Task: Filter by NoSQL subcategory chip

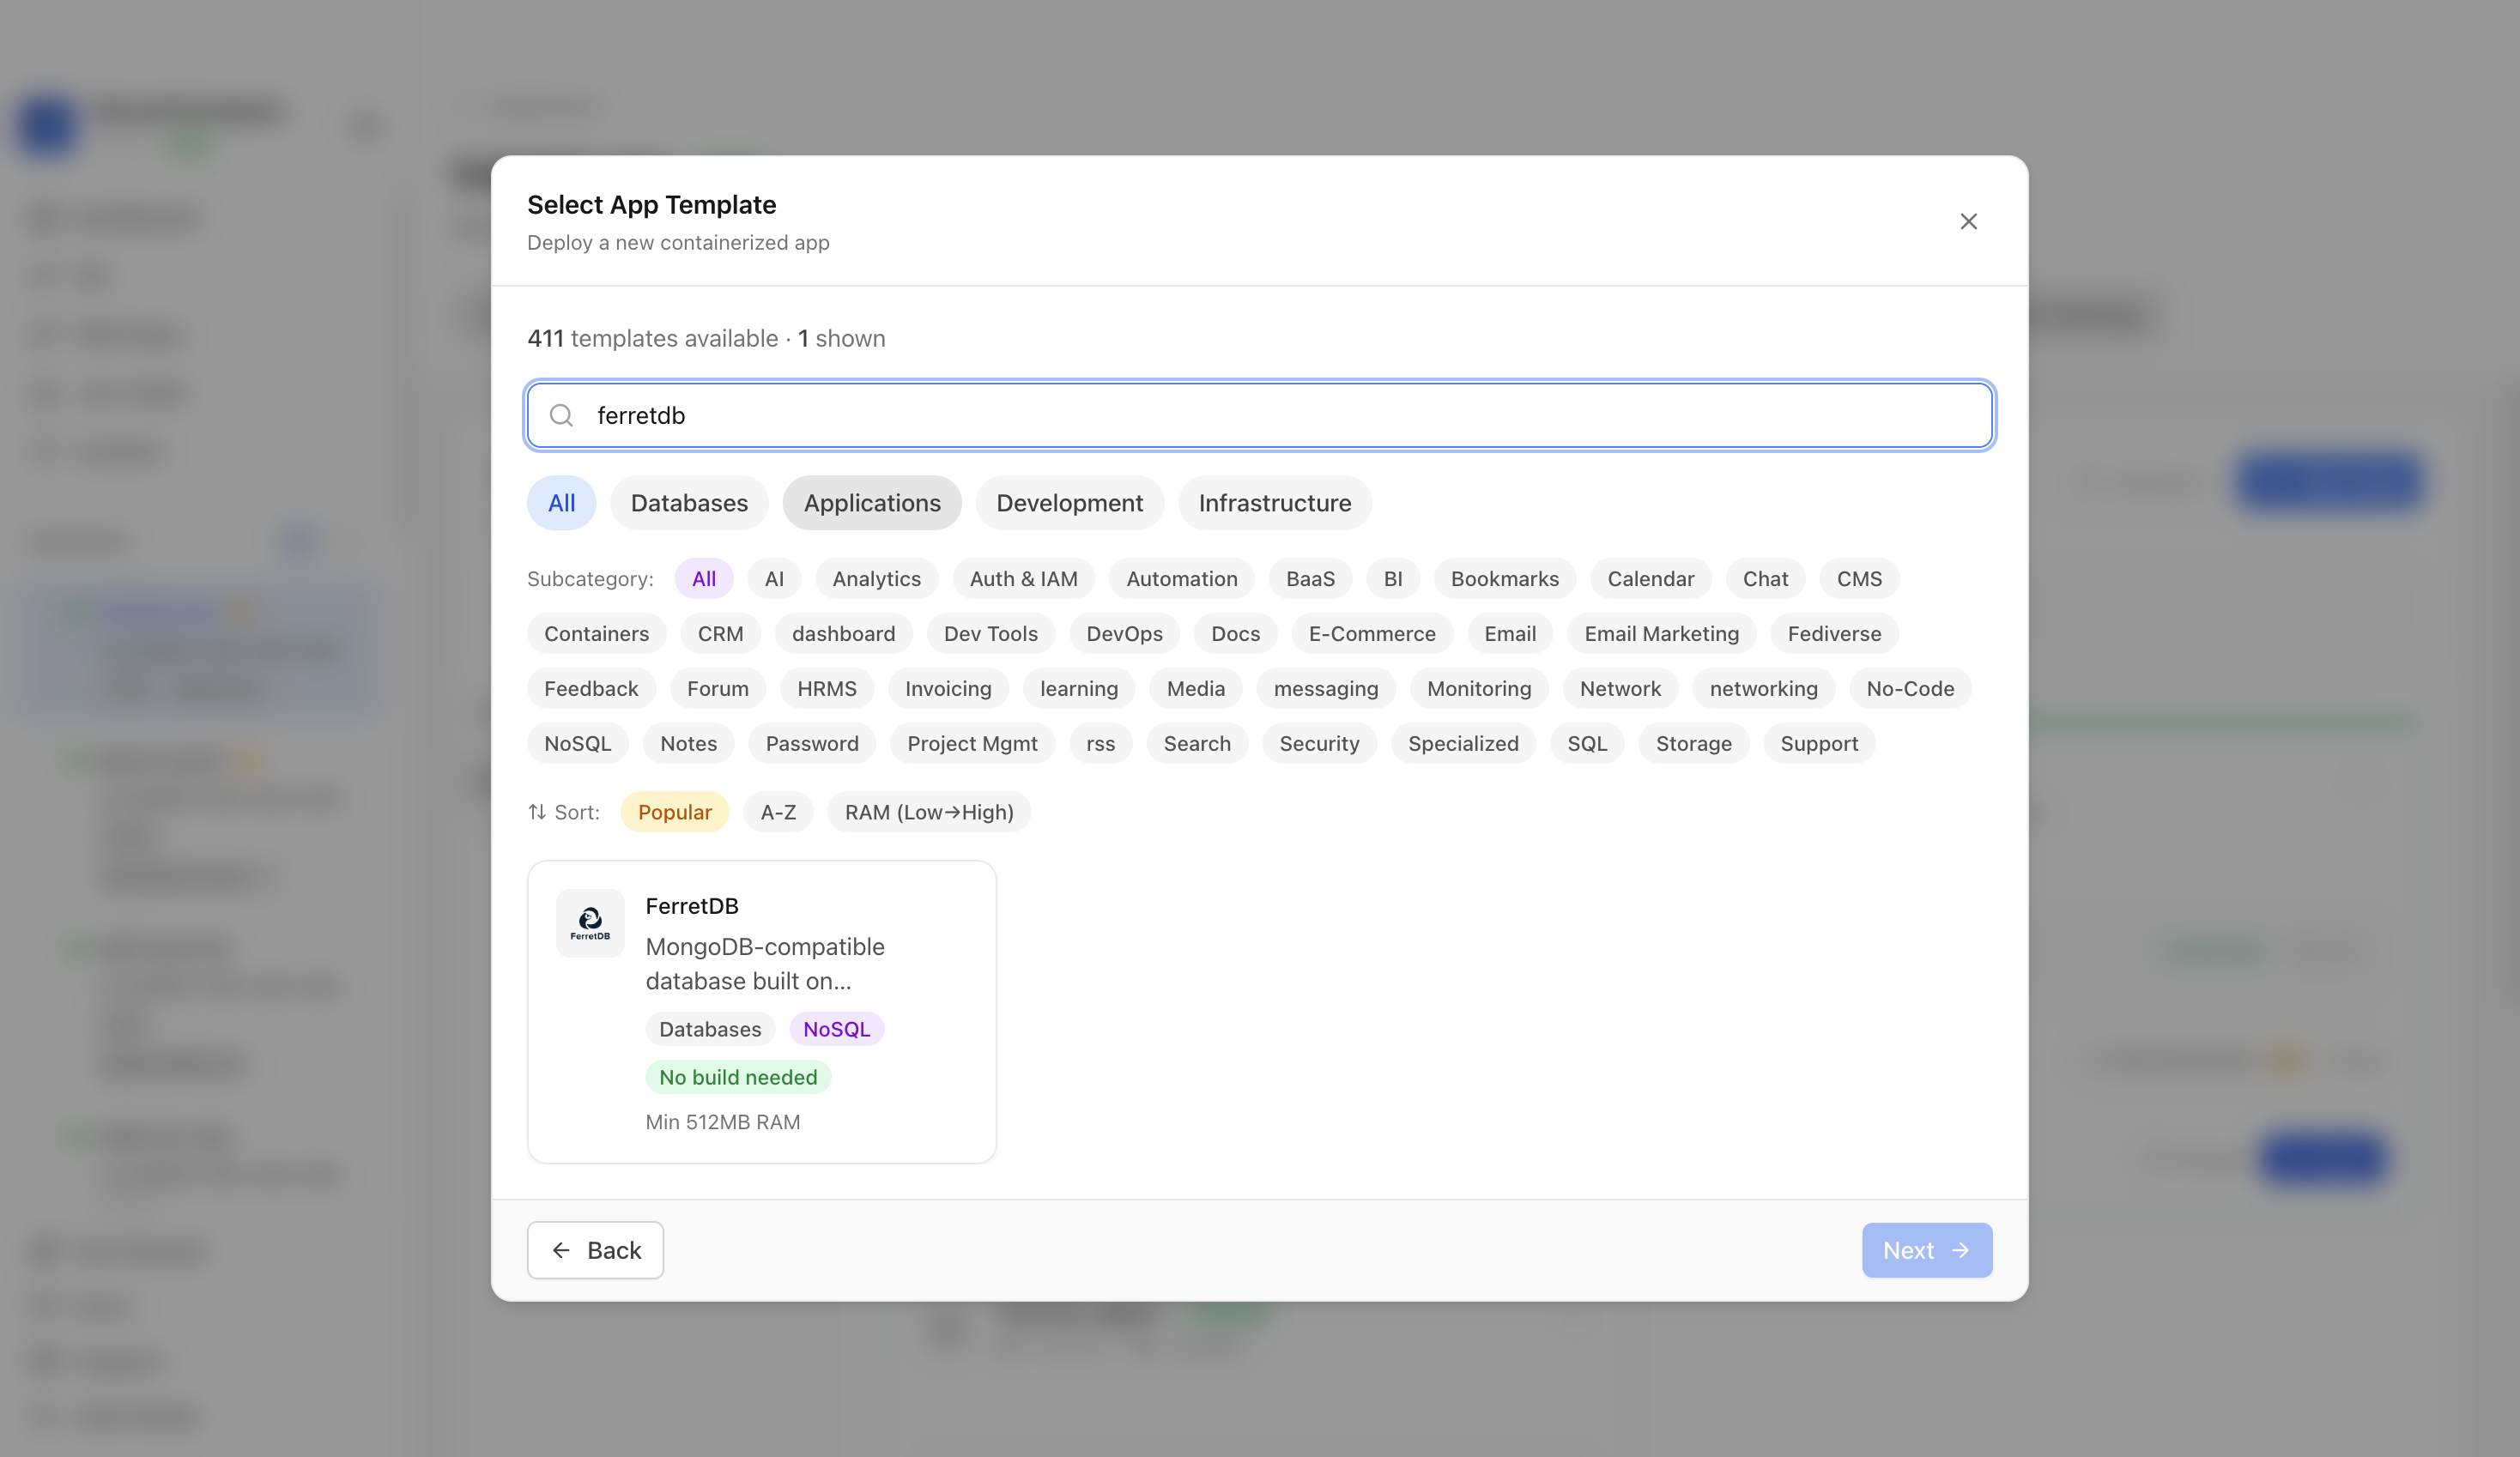Action: coord(578,744)
